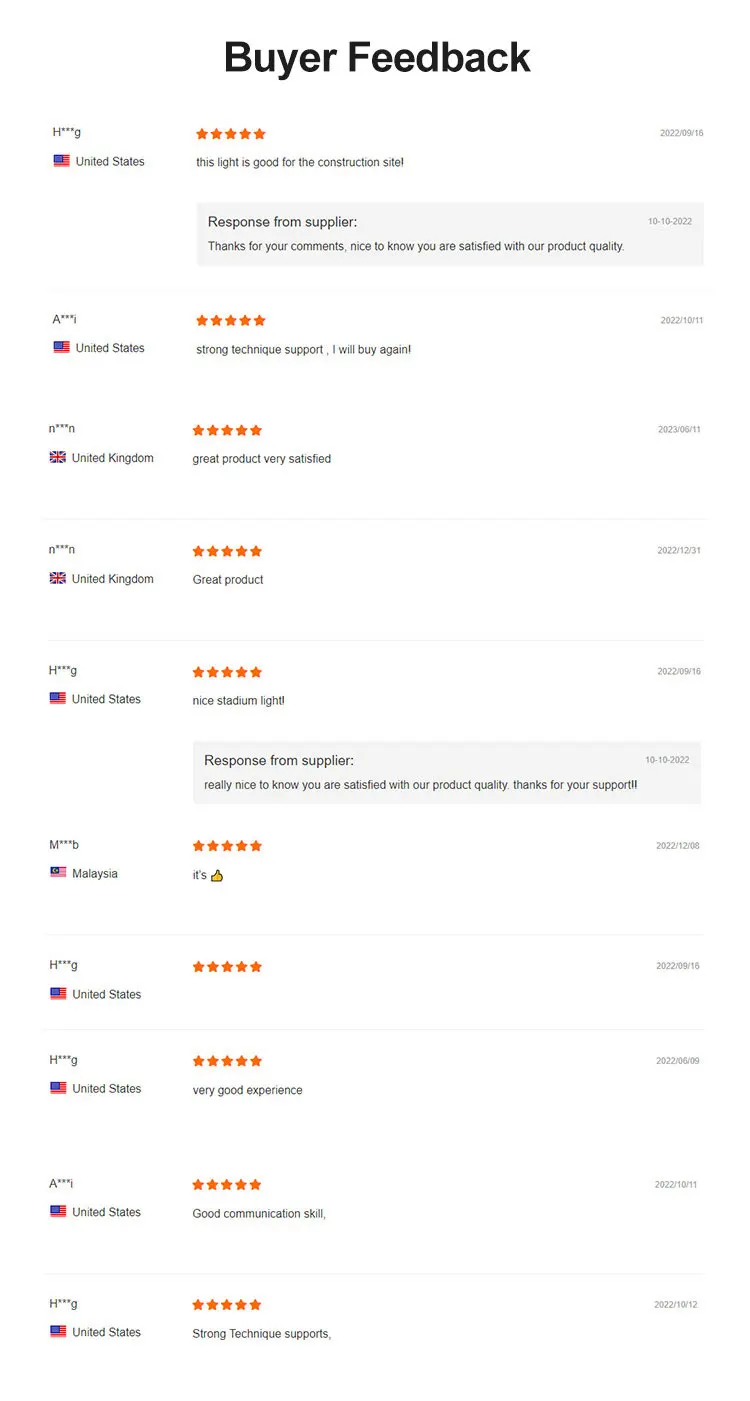
Task: Click the United Kingdom flag beside the "Great product" review
Action: [x=58, y=579]
